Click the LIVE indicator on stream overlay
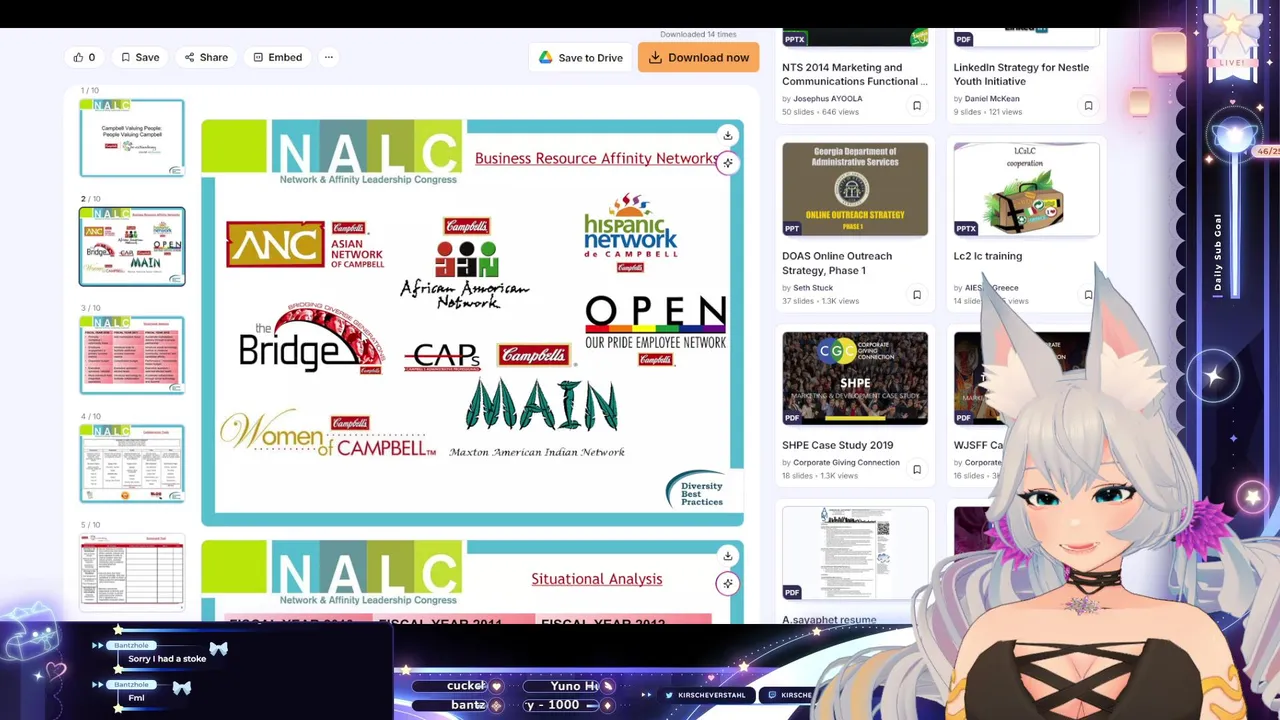 [1233, 62]
